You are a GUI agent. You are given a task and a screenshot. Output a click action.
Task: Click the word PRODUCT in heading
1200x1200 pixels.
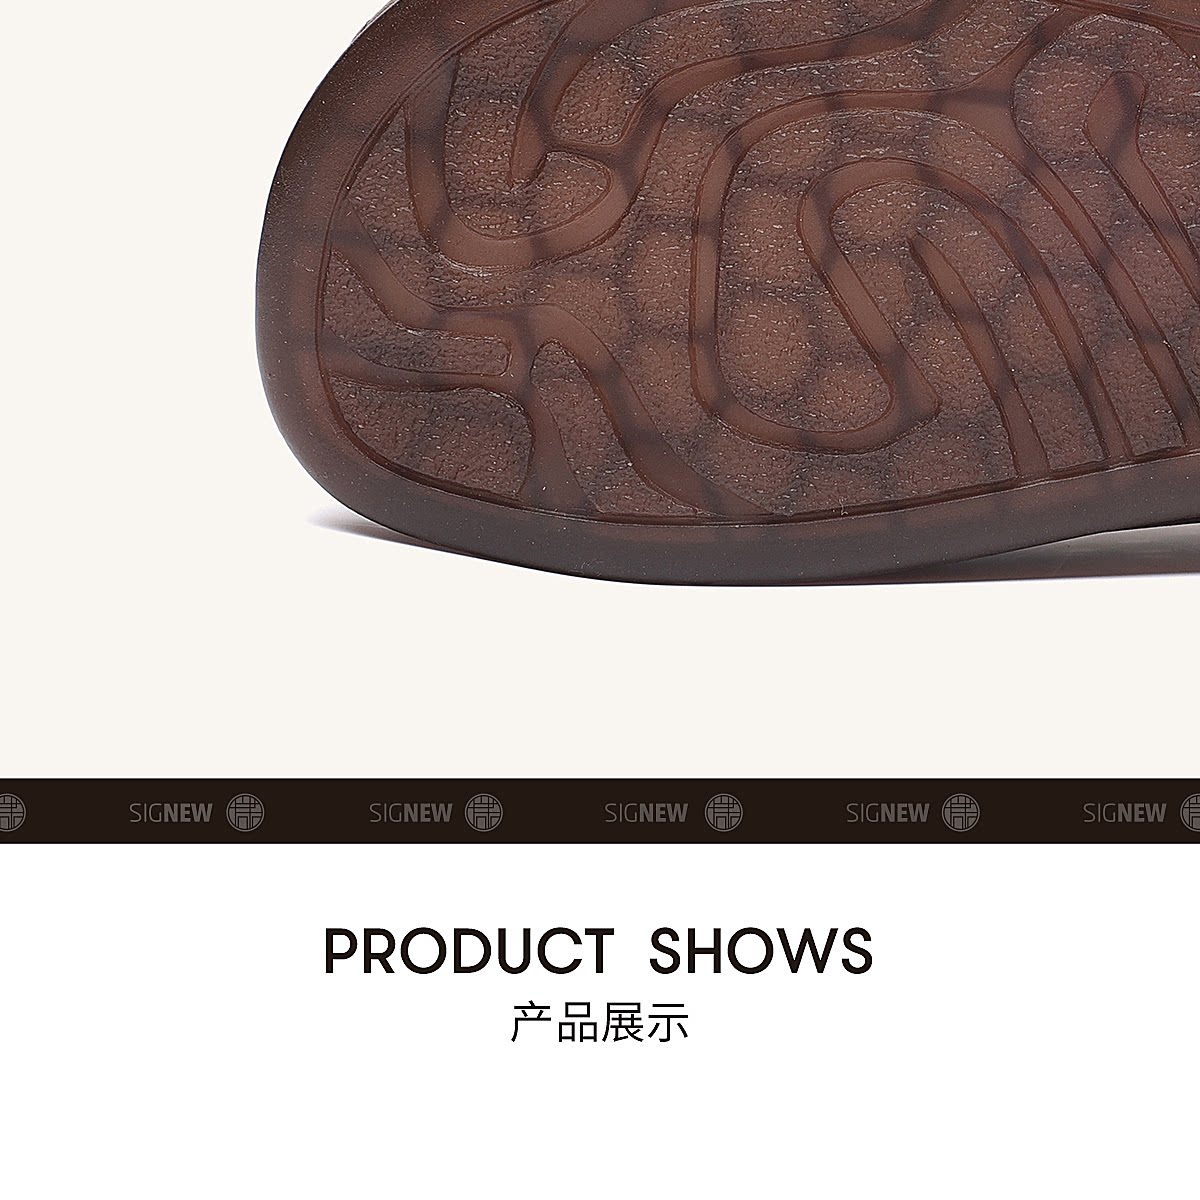coord(468,951)
